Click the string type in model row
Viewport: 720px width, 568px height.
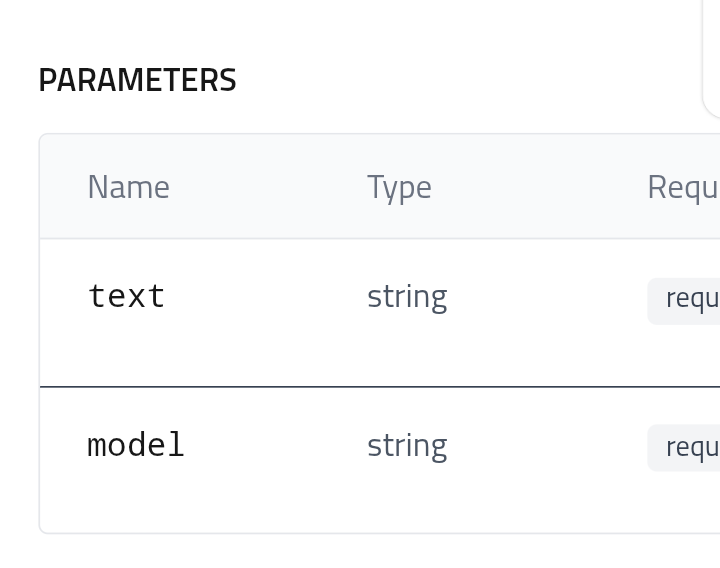point(407,446)
